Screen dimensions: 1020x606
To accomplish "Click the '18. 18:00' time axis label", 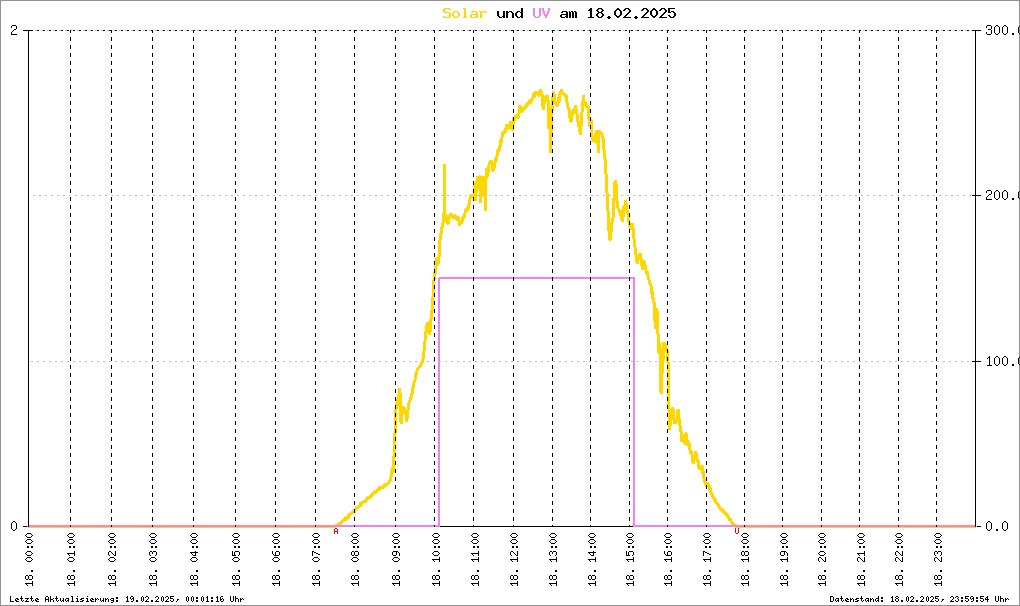I will [744, 560].
